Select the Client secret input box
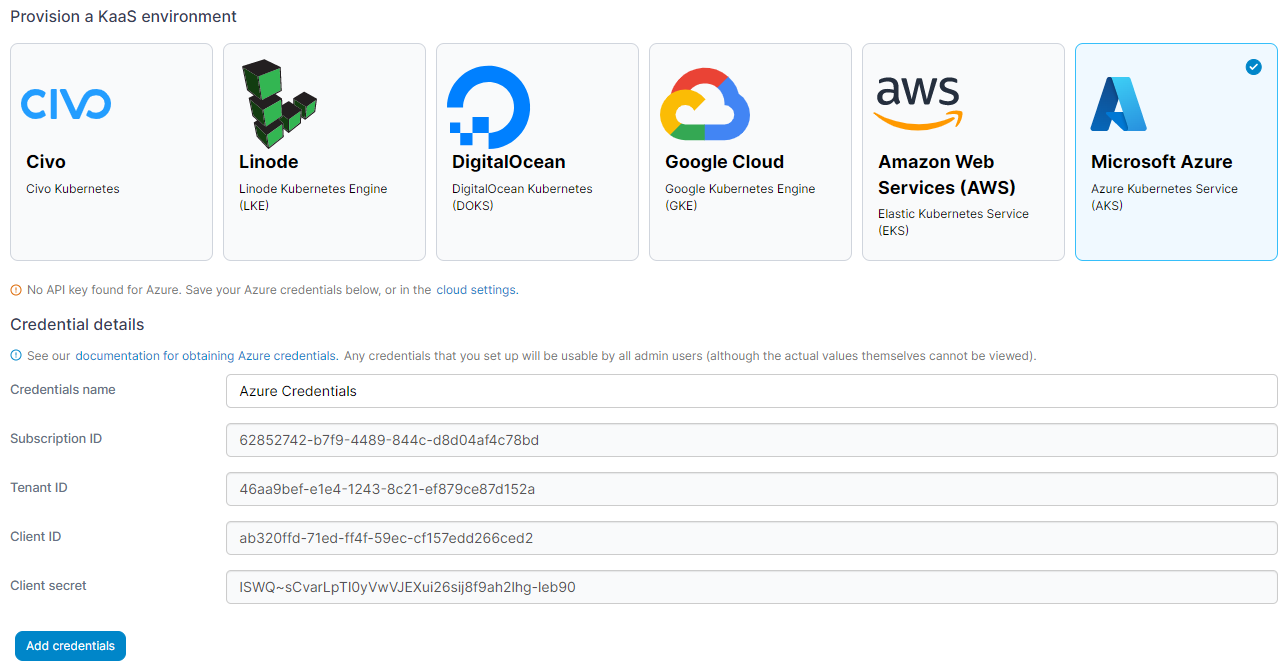 point(752,587)
